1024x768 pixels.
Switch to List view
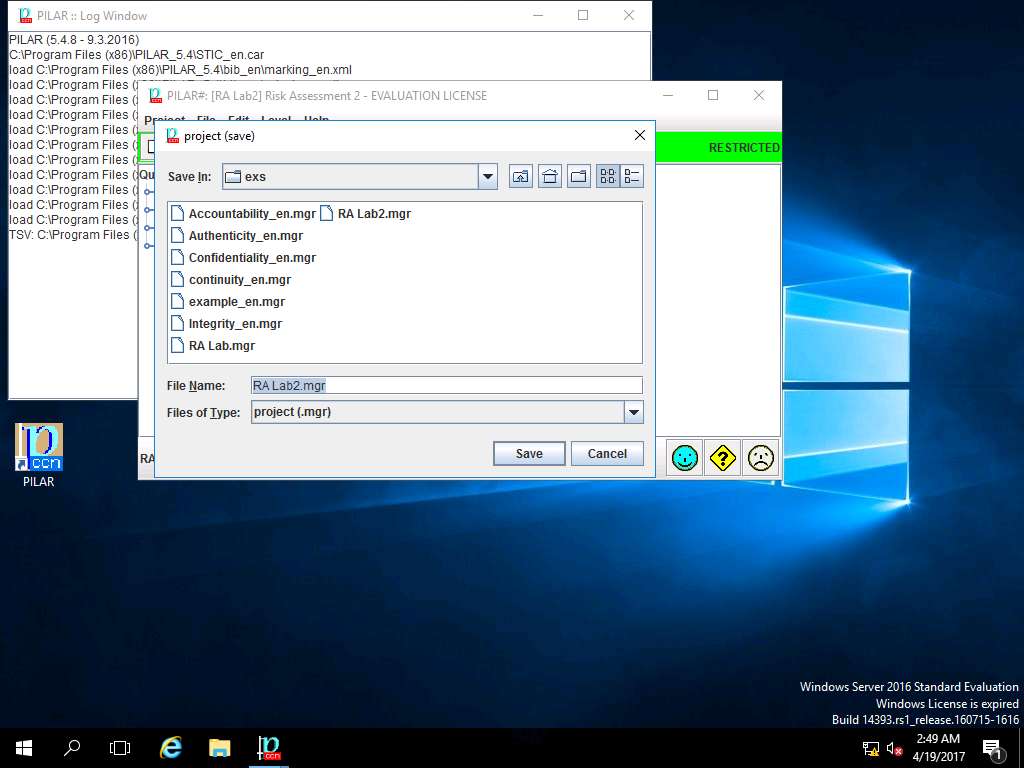click(x=608, y=176)
